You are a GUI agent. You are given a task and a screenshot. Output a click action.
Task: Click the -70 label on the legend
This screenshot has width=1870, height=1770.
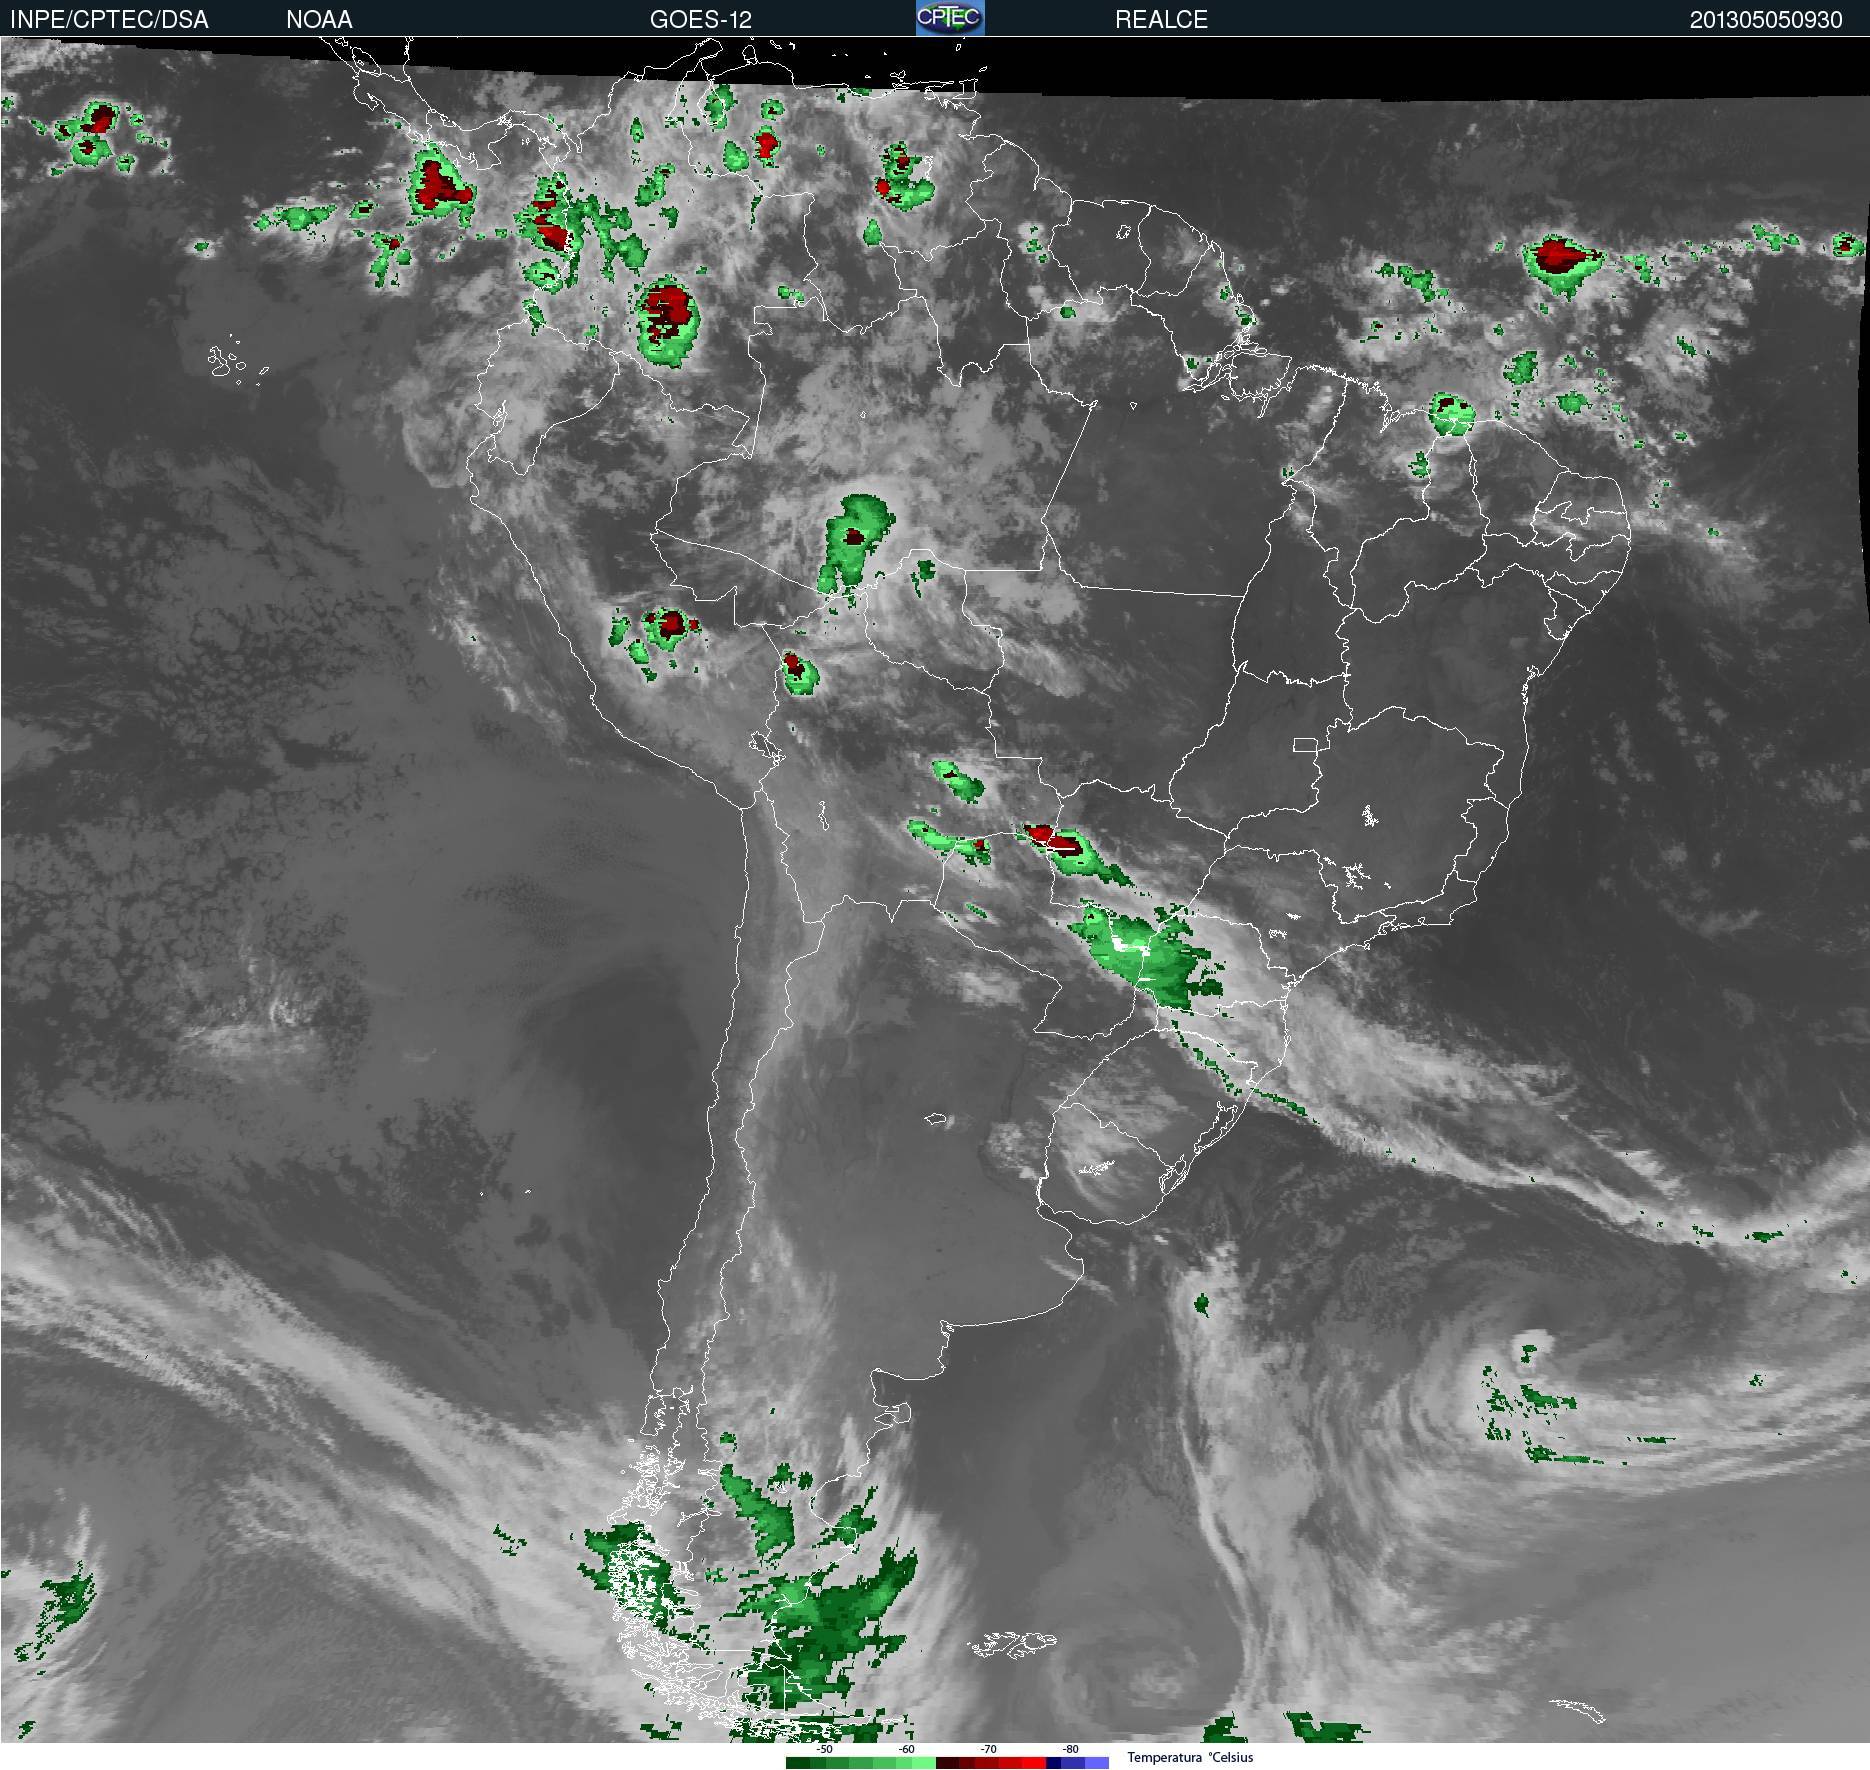point(988,1750)
